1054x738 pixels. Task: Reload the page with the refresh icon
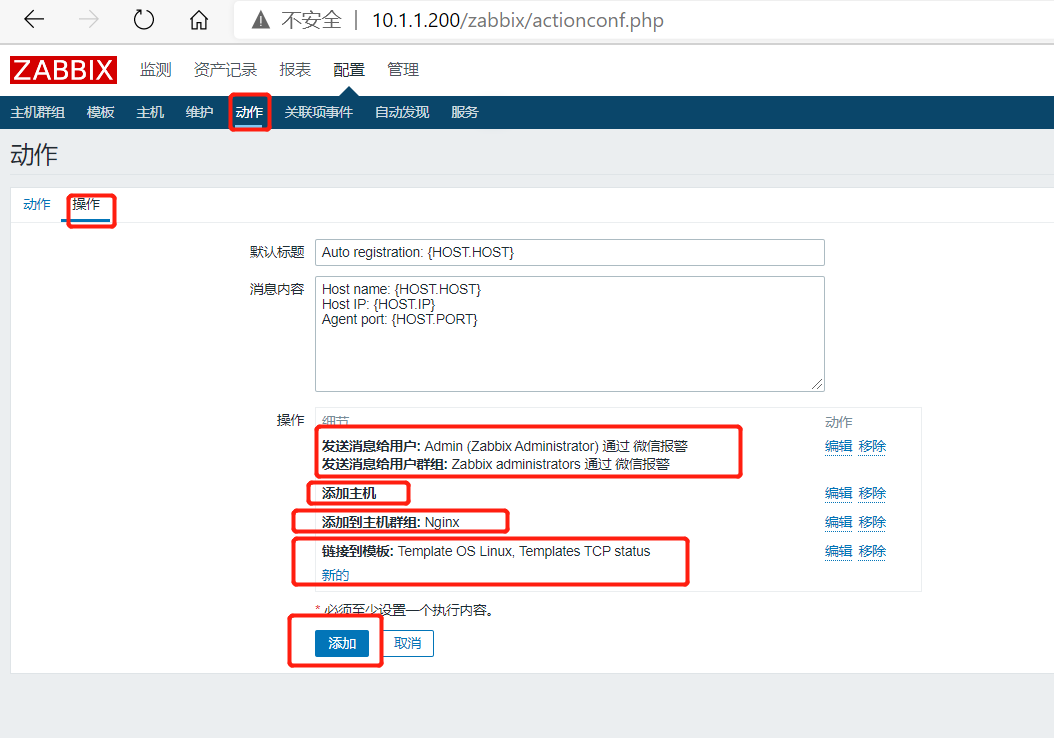point(143,19)
